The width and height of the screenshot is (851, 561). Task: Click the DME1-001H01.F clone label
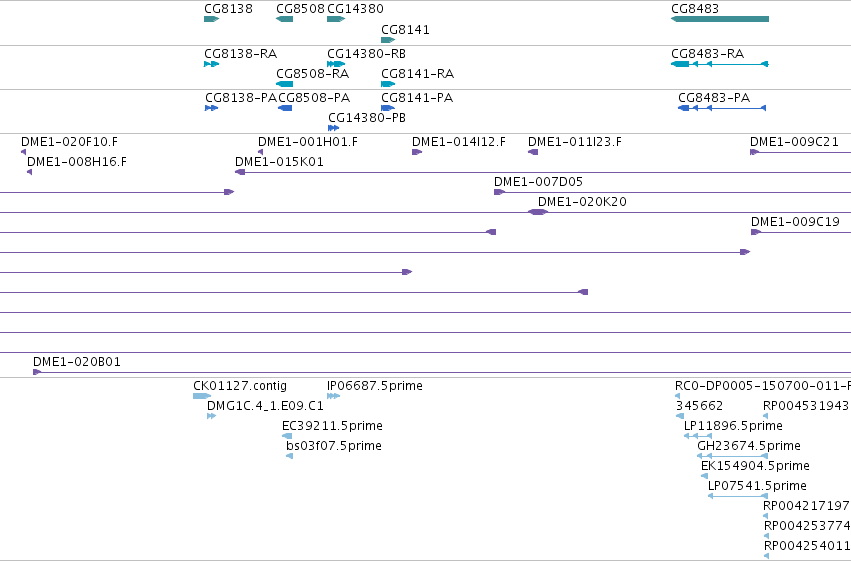(308, 142)
